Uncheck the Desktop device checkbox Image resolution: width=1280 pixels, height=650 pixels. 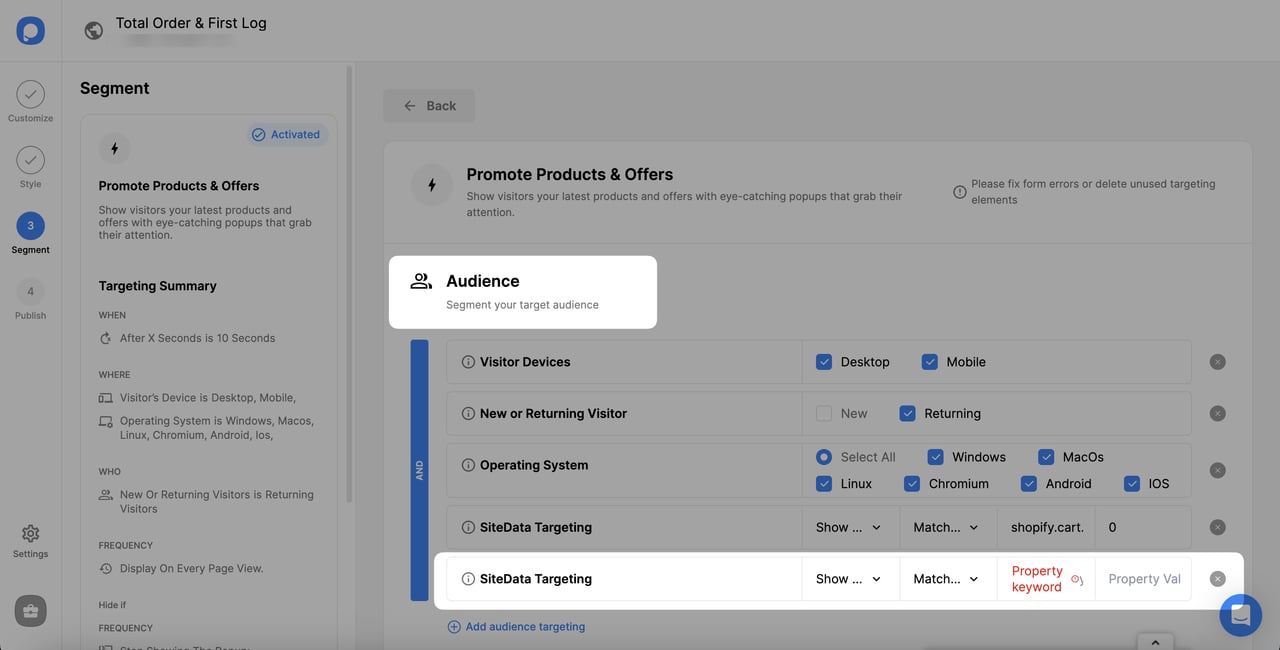tap(824, 362)
